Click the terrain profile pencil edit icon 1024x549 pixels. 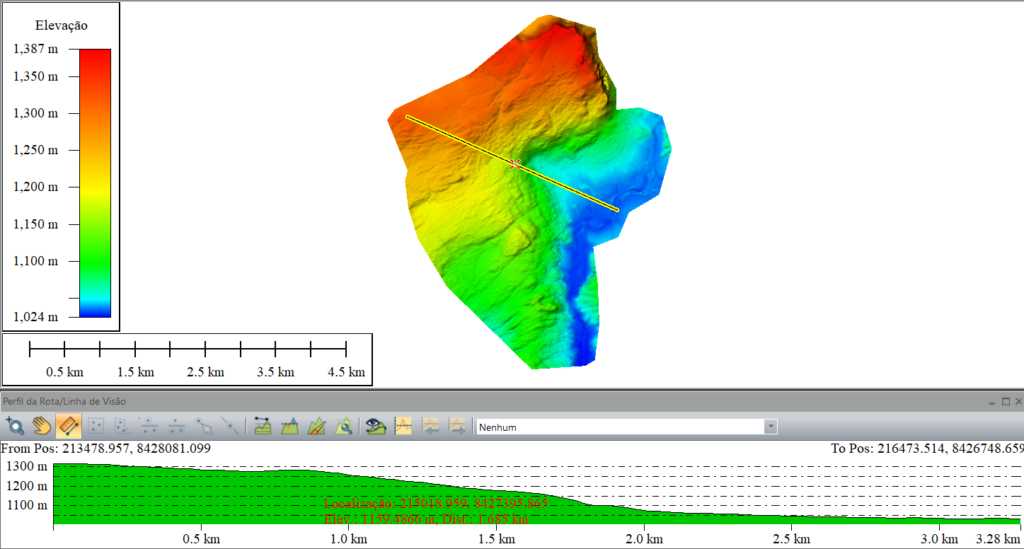(x=316, y=427)
